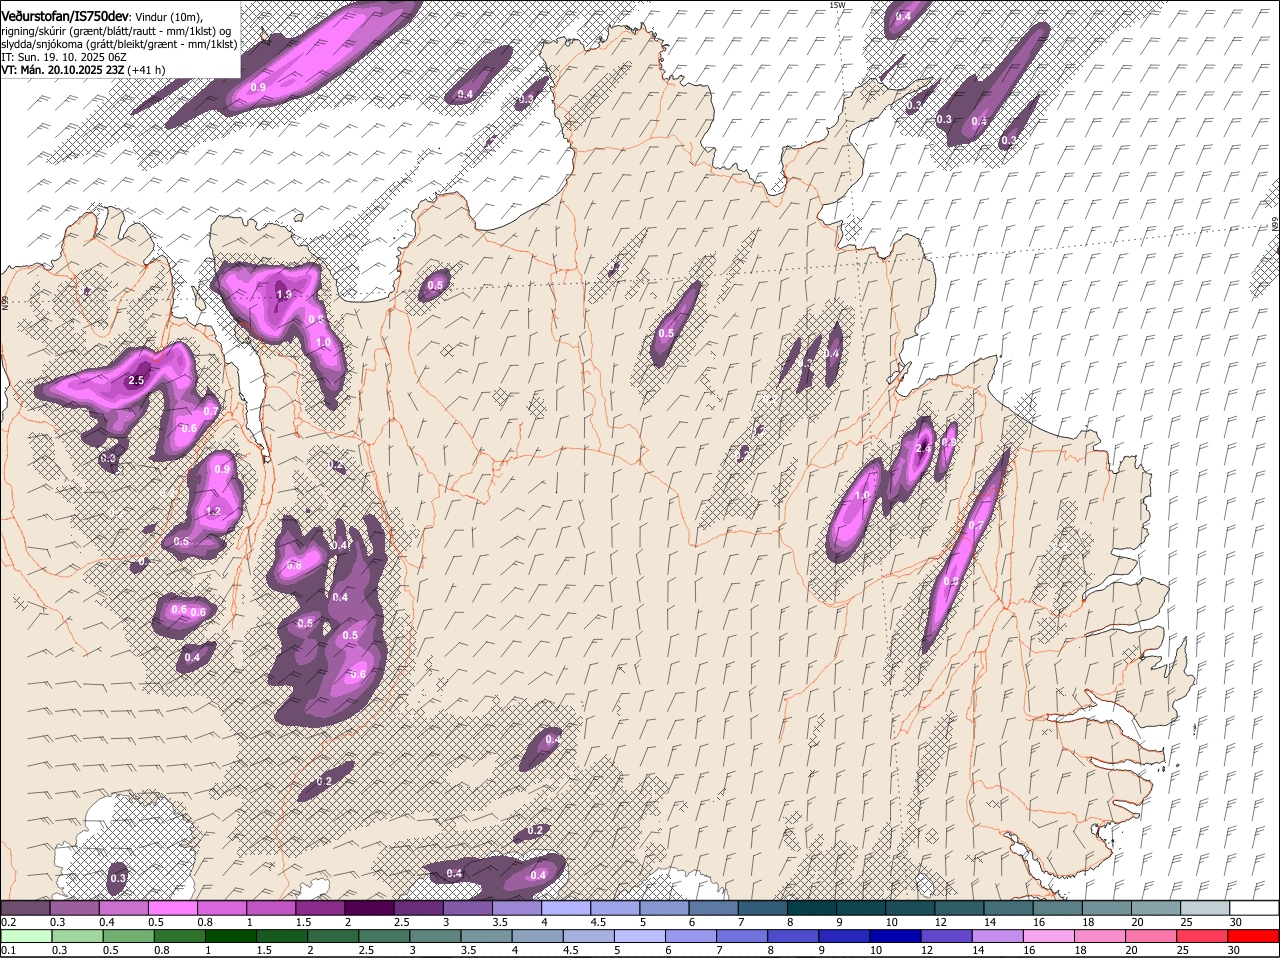Pick the bright pink upper-scale swatch between 0.5 and 0.8
This screenshot has height=958, width=1280.
[172, 907]
